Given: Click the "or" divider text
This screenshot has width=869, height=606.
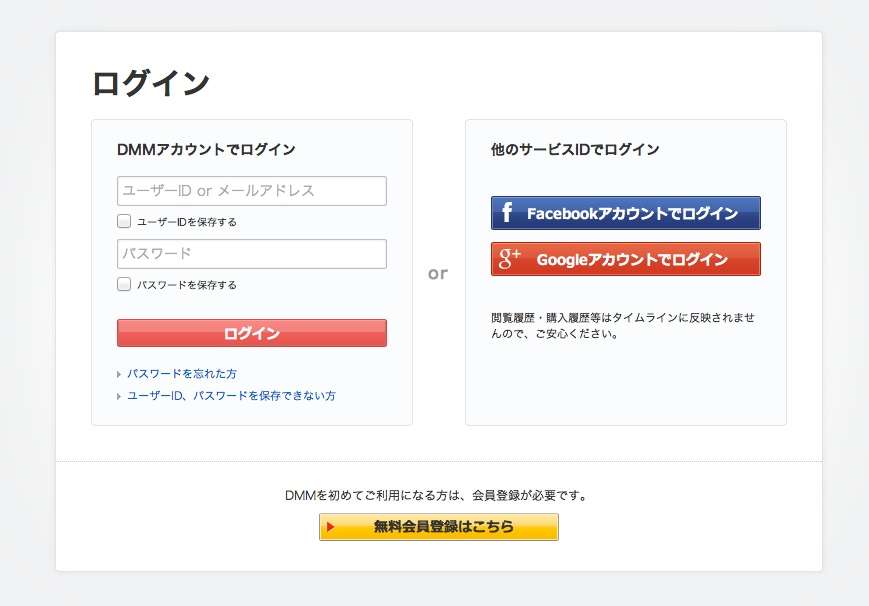Looking at the screenshot, I should point(438,273).
